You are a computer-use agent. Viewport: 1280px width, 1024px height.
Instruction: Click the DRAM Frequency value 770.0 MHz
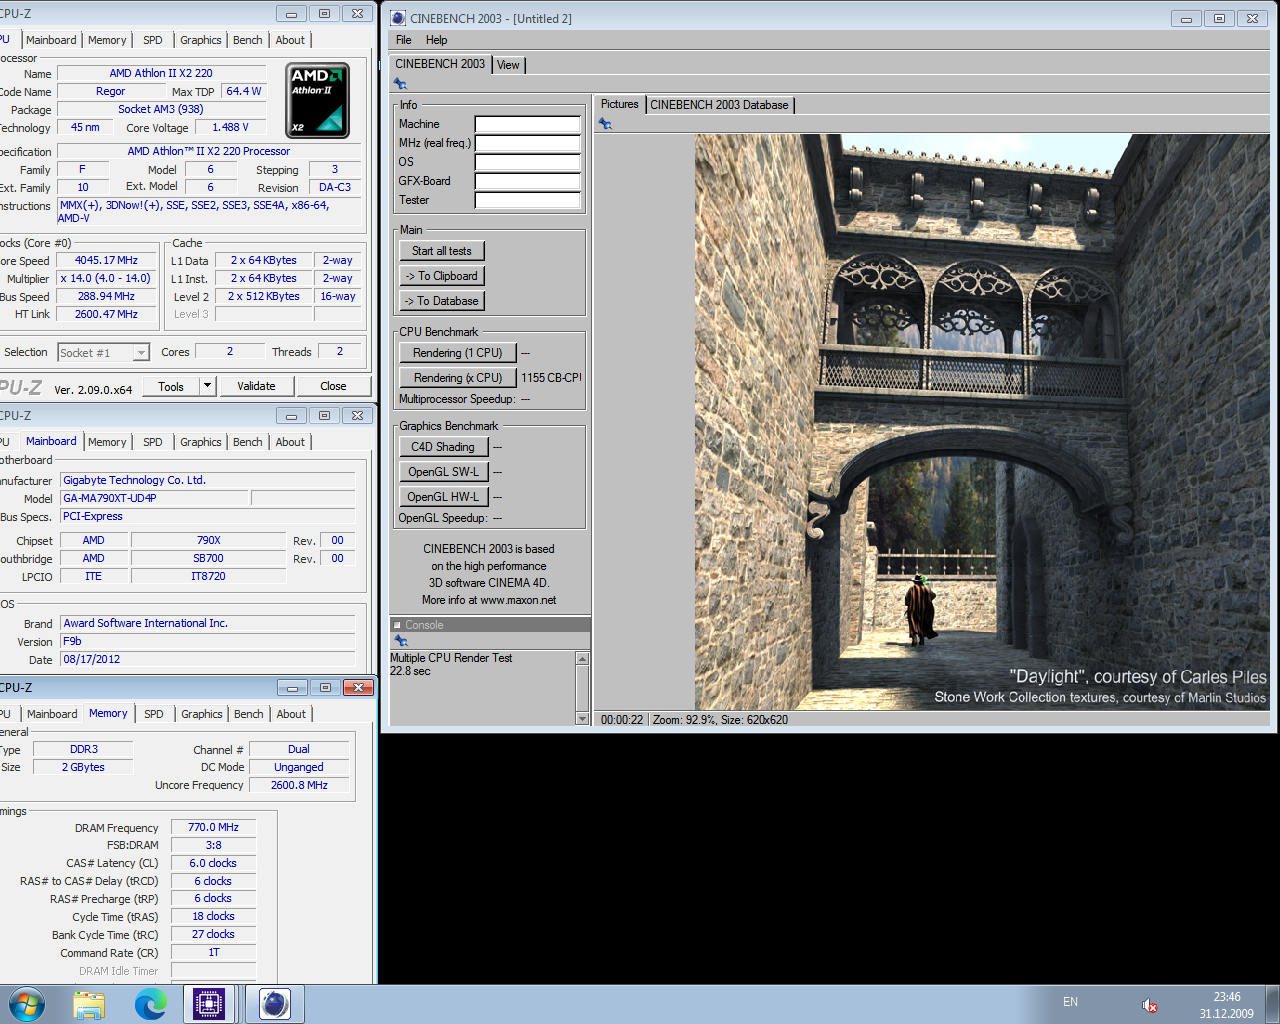(x=213, y=827)
